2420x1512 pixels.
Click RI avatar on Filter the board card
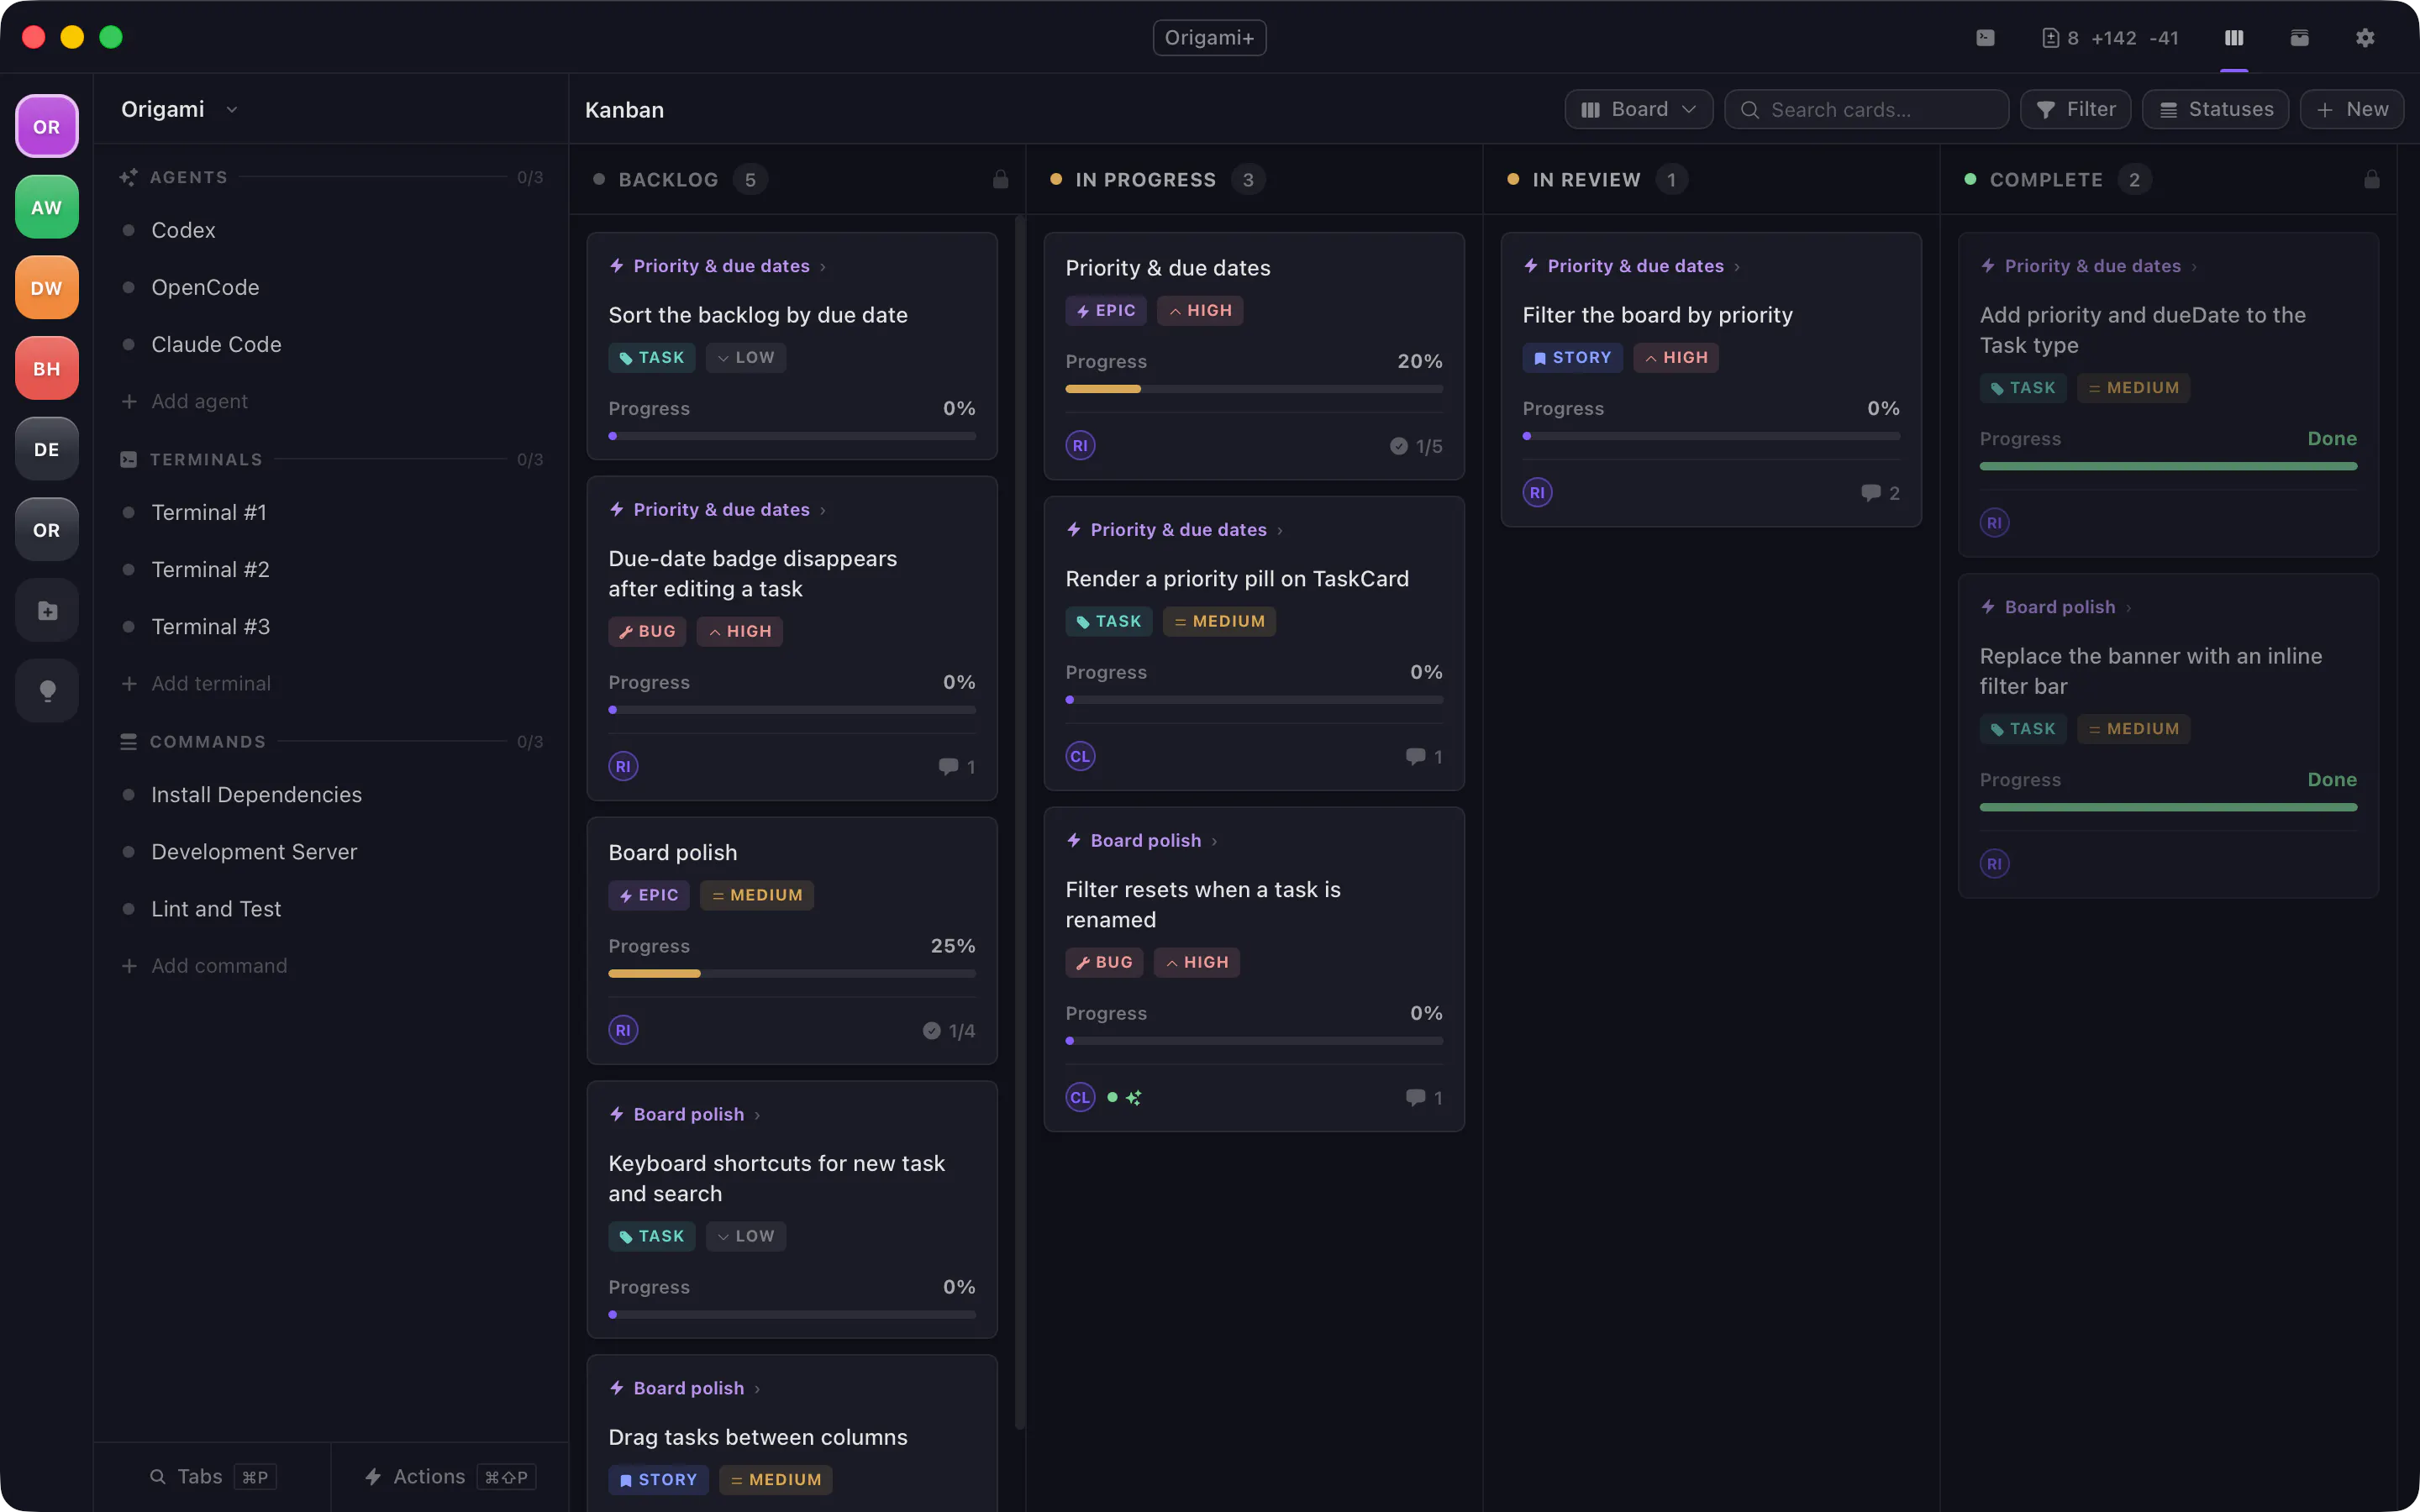pyautogui.click(x=1537, y=493)
